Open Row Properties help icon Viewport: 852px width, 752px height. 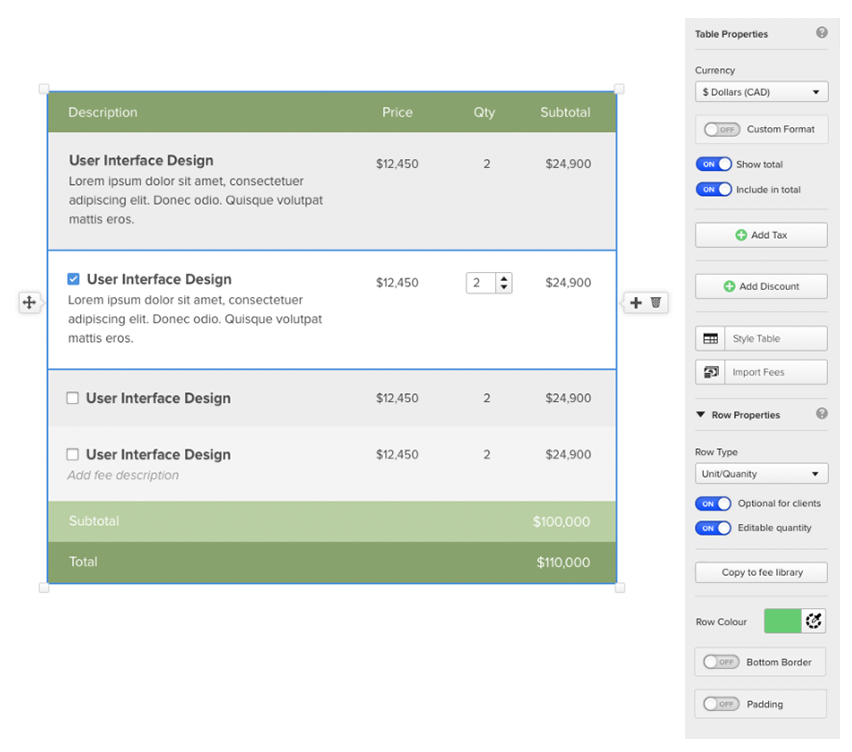pyautogui.click(x=821, y=414)
